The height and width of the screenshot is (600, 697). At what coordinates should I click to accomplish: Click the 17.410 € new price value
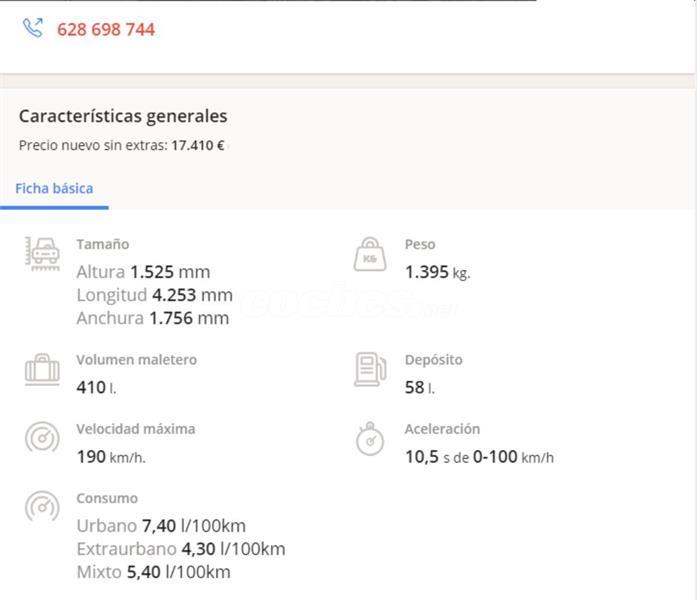point(197,145)
